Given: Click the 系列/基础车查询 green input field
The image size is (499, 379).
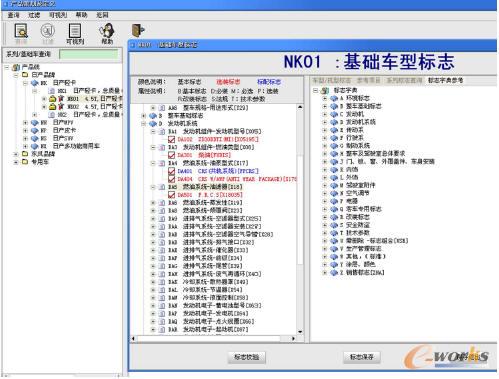Looking at the screenshot, I should coord(89,54).
